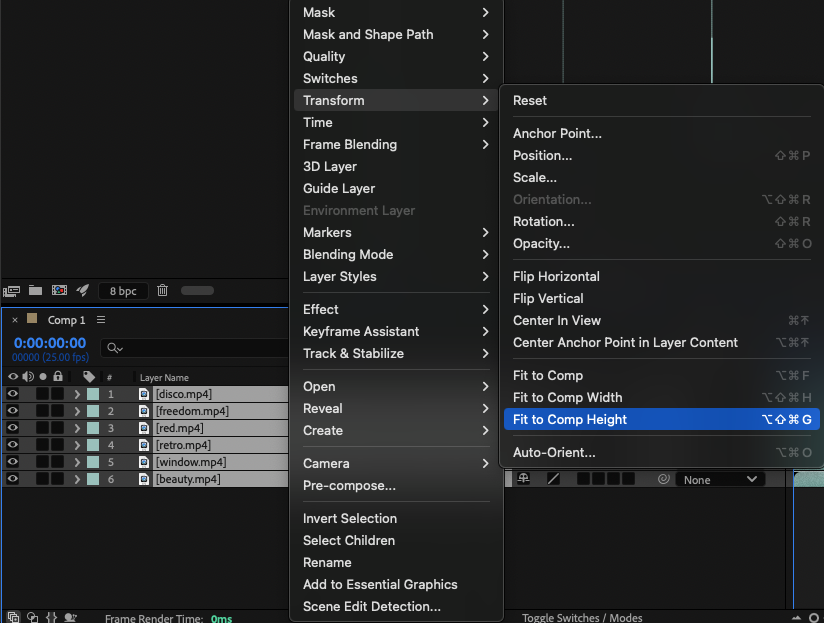Click the label color swatch of retro.mp4
The height and width of the screenshot is (623, 824).
93,445
